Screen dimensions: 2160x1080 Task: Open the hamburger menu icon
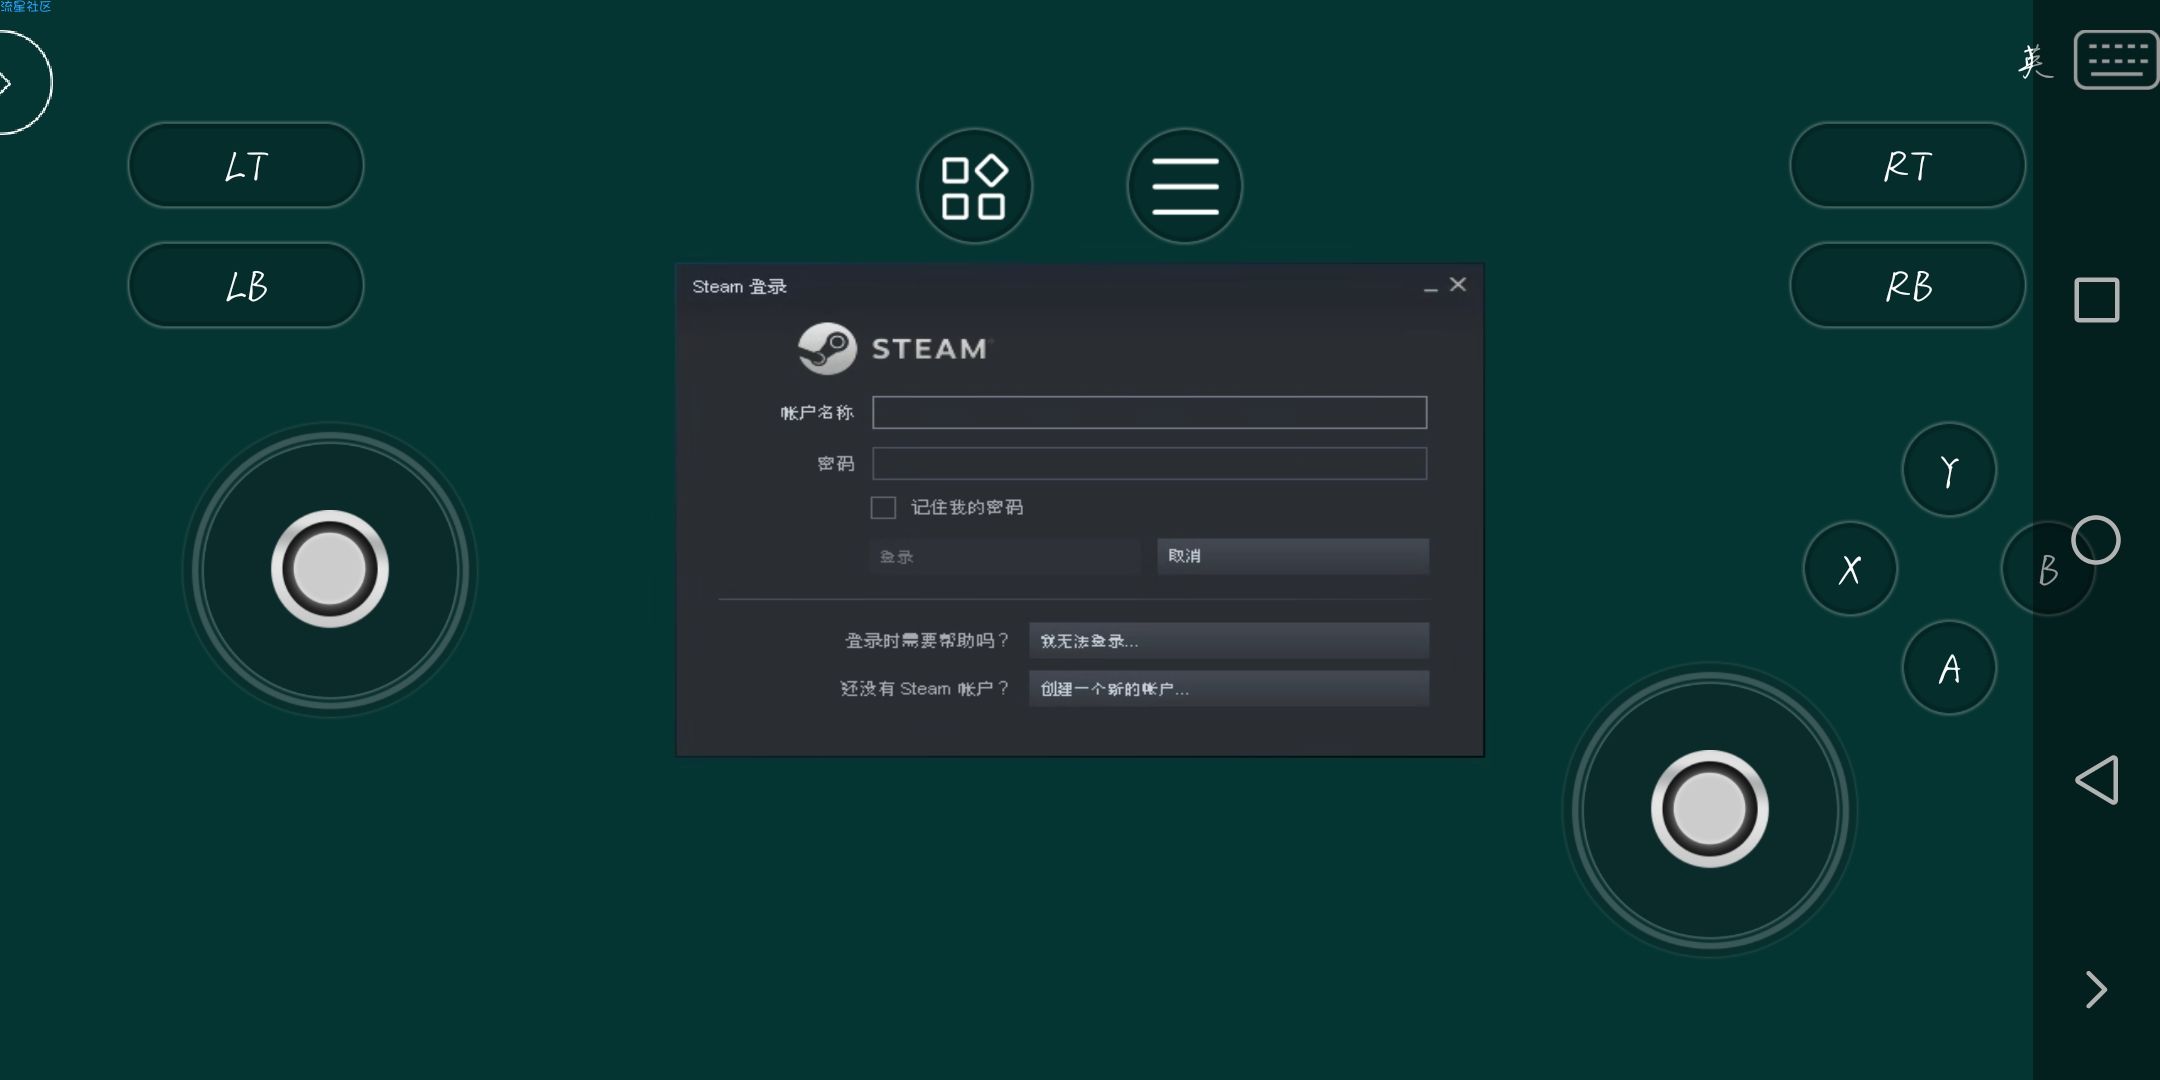pos(1185,186)
